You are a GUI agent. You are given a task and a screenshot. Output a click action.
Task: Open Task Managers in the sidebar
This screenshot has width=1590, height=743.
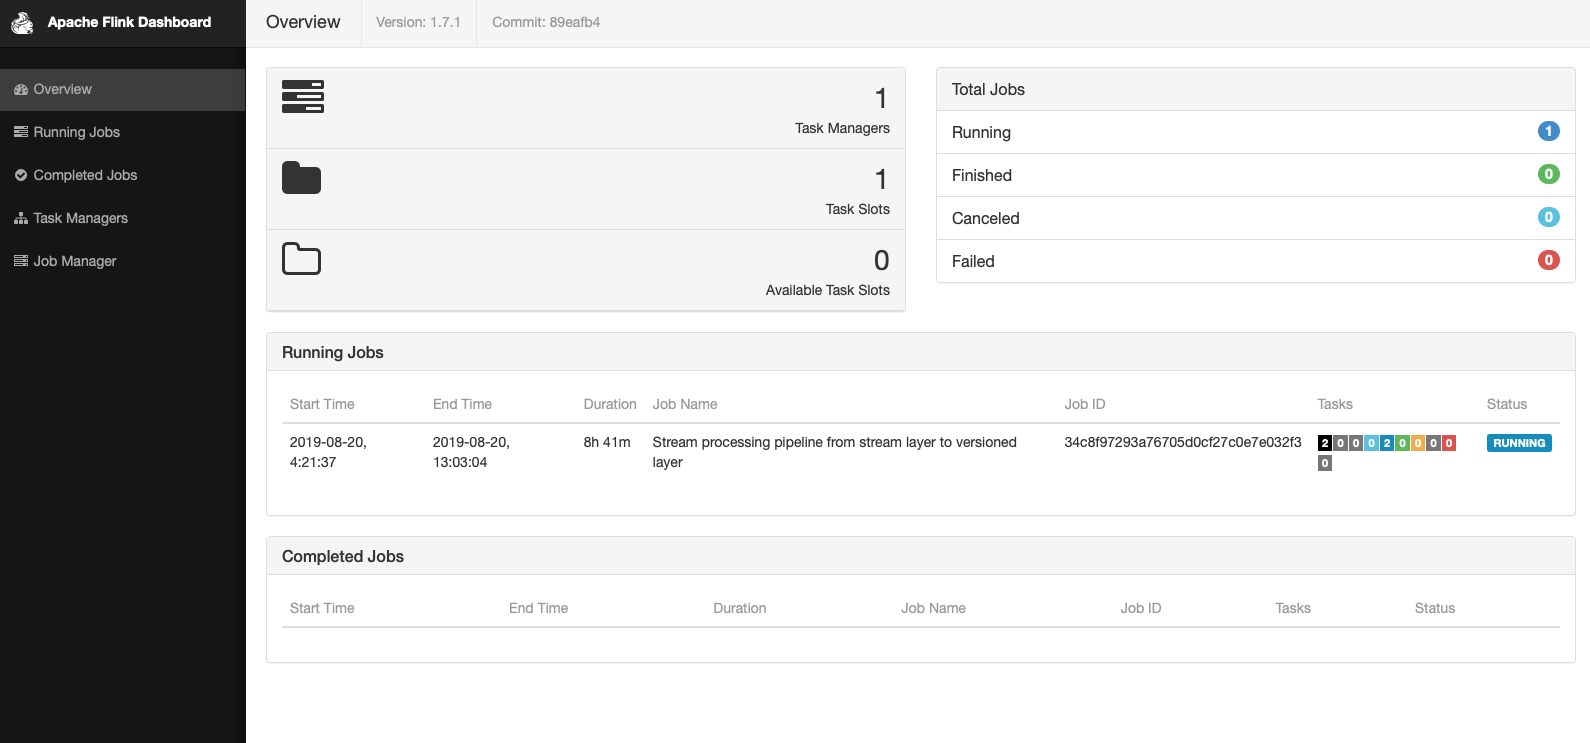pos(122,218)
